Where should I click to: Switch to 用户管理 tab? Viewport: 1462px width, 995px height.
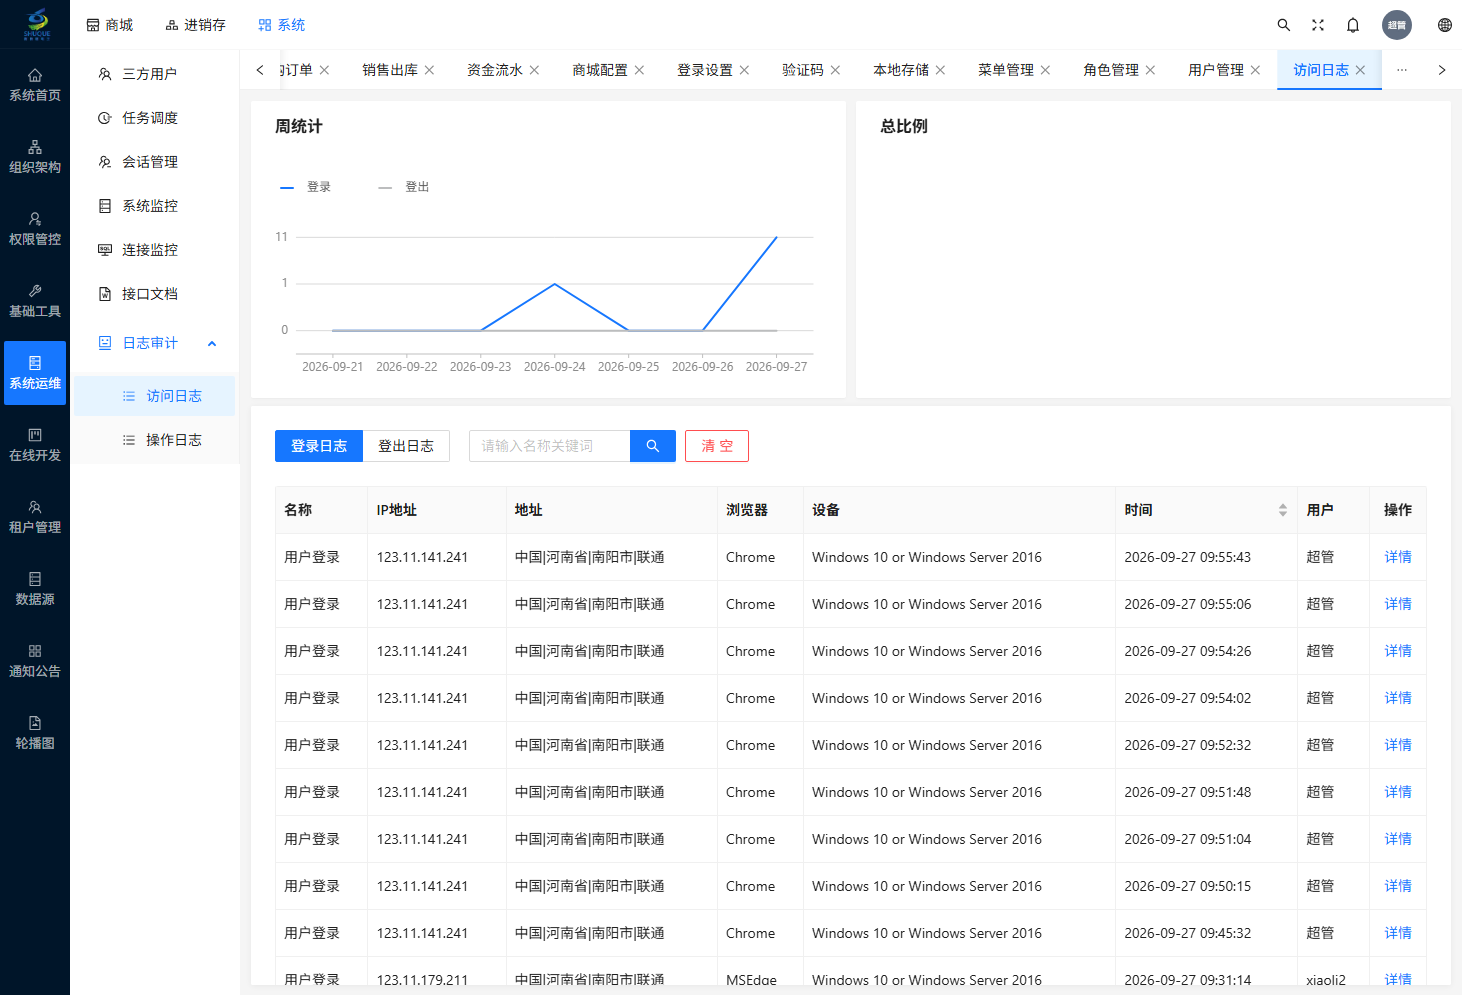click(1215, 70)
